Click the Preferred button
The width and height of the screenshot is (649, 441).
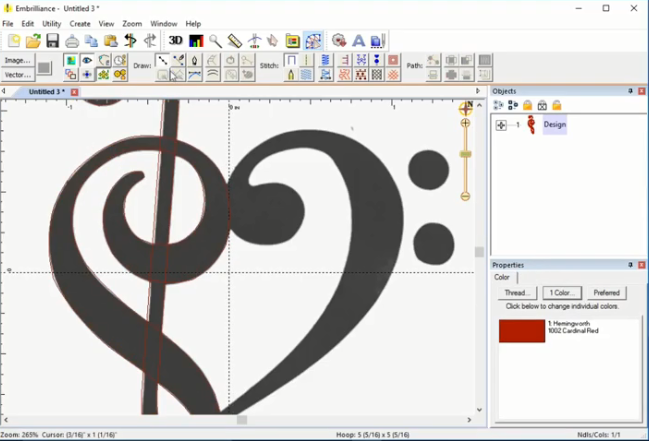606,293
